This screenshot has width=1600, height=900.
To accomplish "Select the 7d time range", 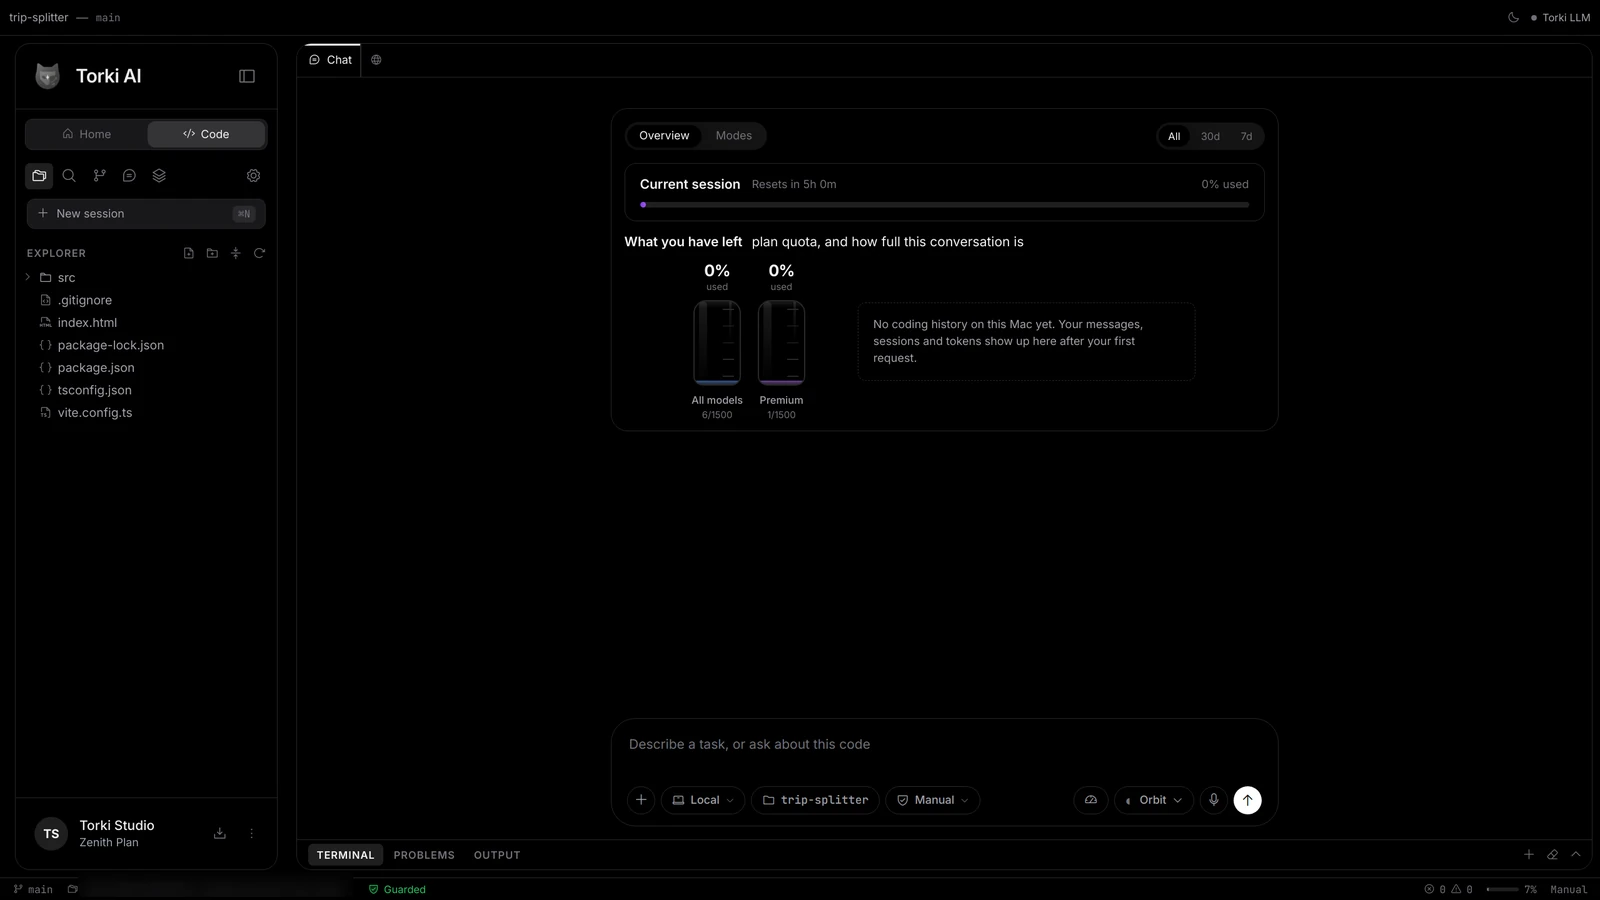I will pos(1246,136).
